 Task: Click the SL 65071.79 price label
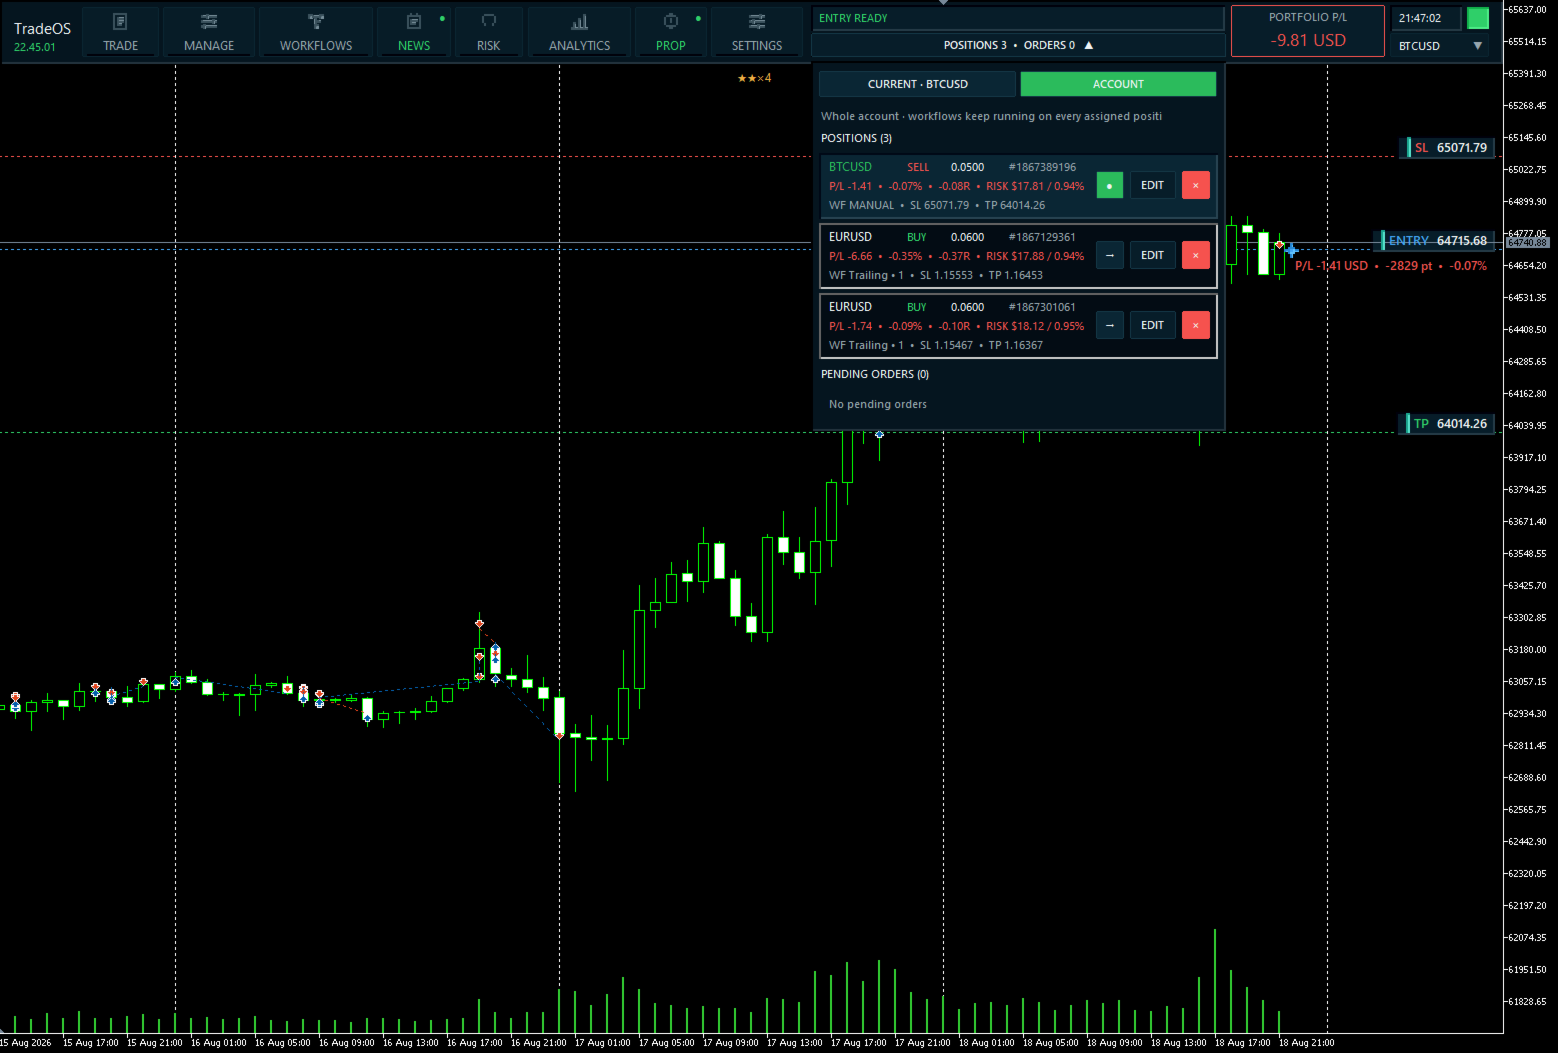coord(1450,147)
